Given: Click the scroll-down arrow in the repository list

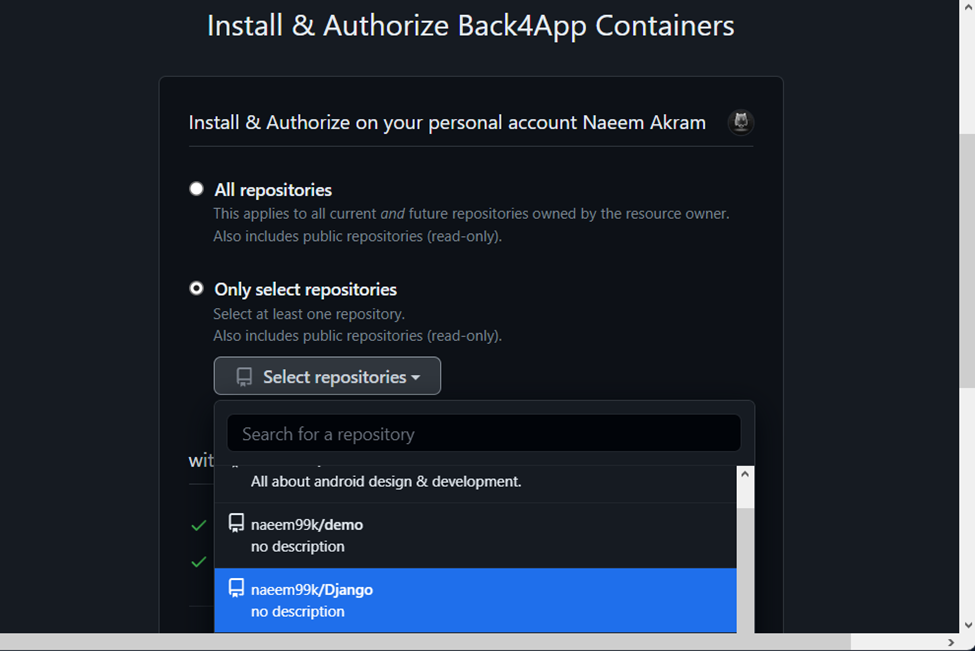Looking at the screenshot, I should (x=744, y=627).
